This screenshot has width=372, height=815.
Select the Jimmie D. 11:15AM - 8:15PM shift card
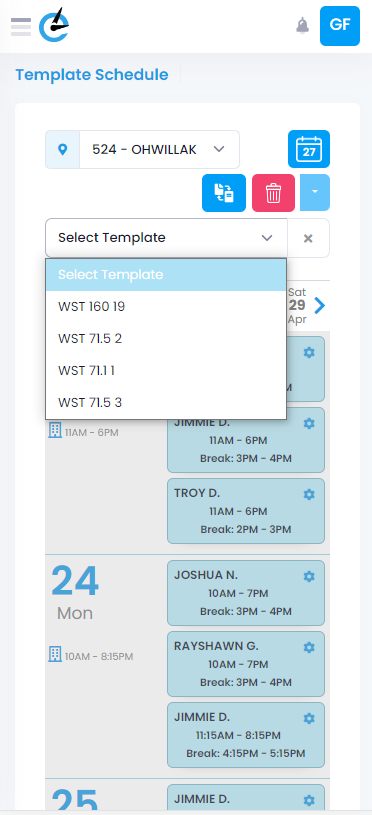(x=246, y=735)
